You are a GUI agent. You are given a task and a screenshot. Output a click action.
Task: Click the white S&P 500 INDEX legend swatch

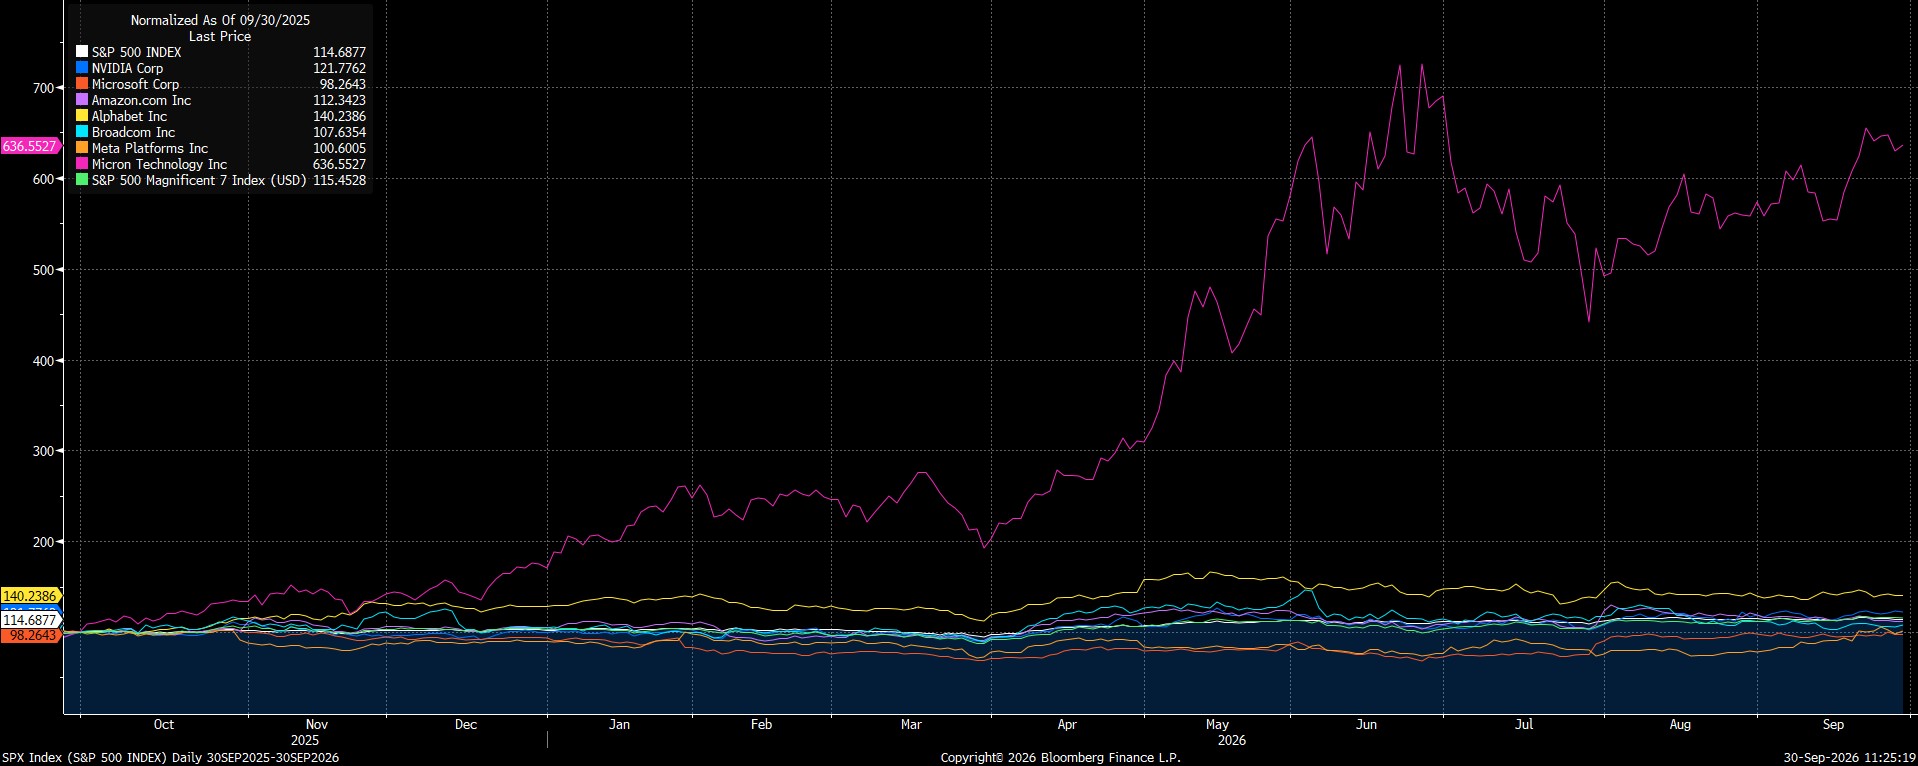pyautogui.click(x=82, y=52)
